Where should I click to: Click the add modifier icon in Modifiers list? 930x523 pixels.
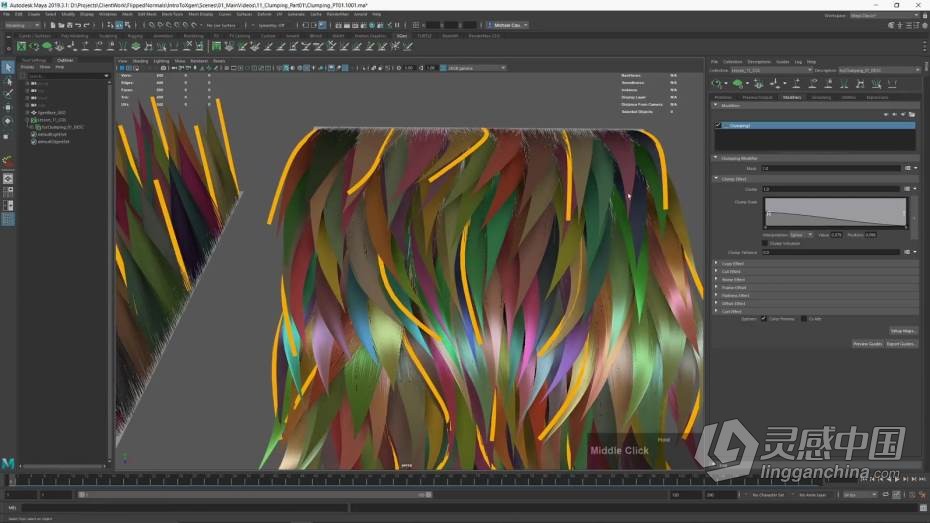point(886,114)
